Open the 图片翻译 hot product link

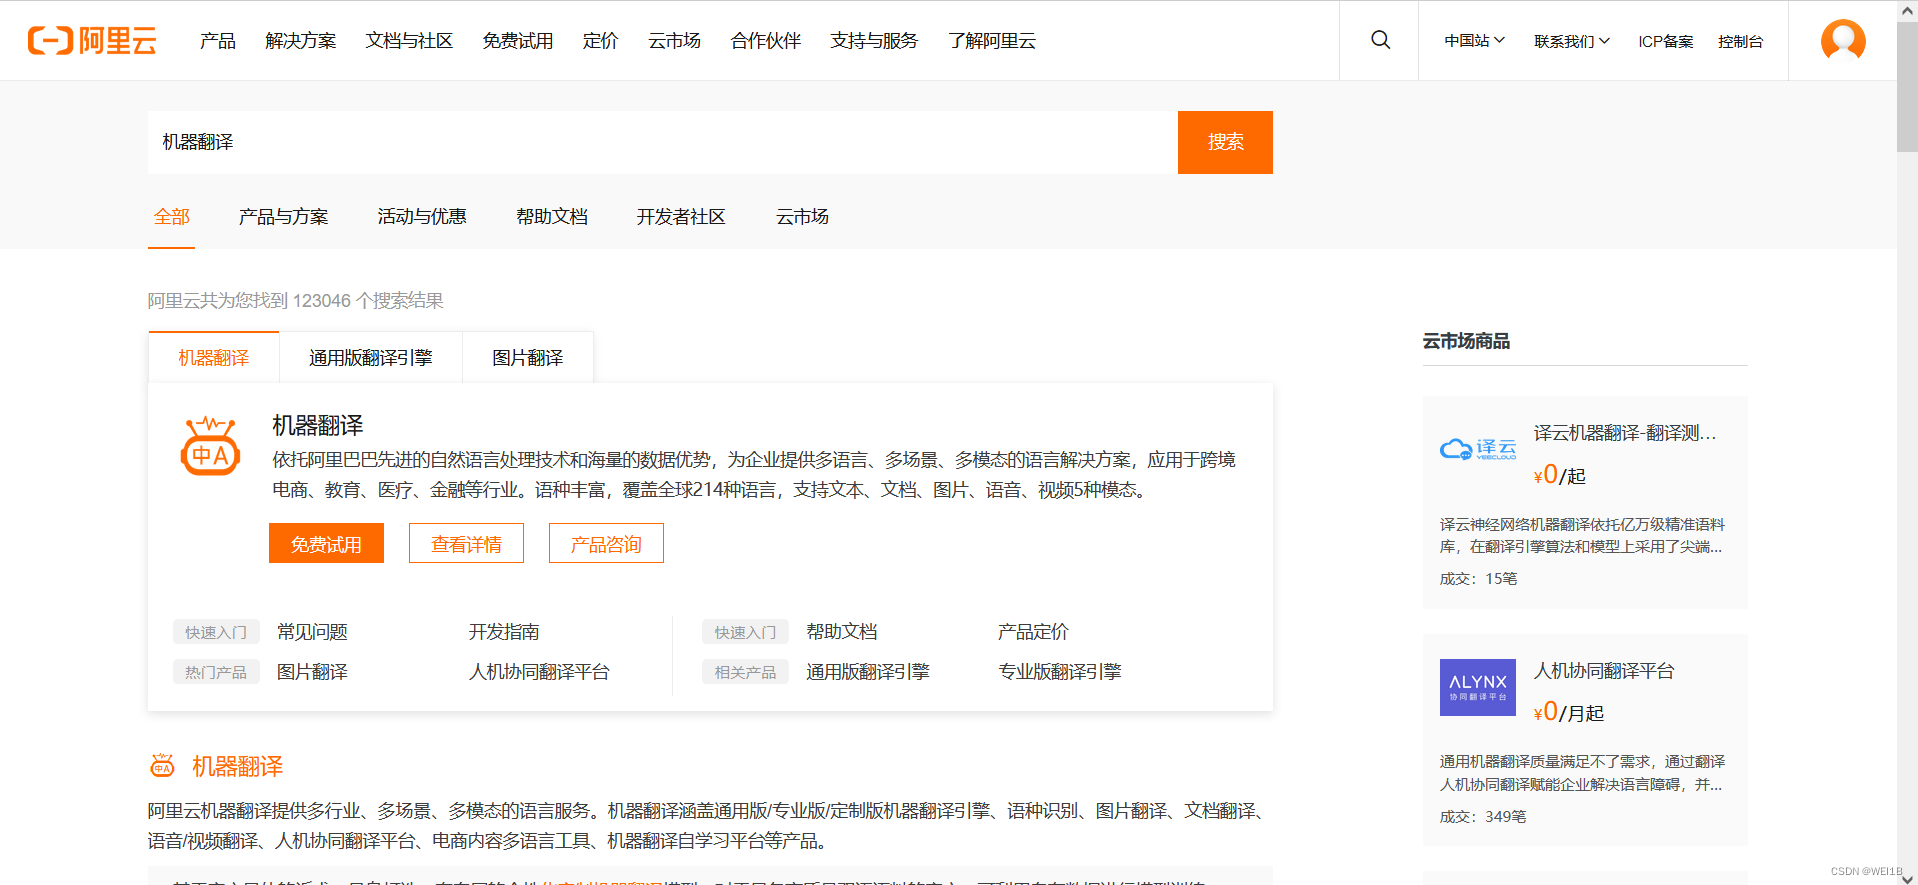313,672
